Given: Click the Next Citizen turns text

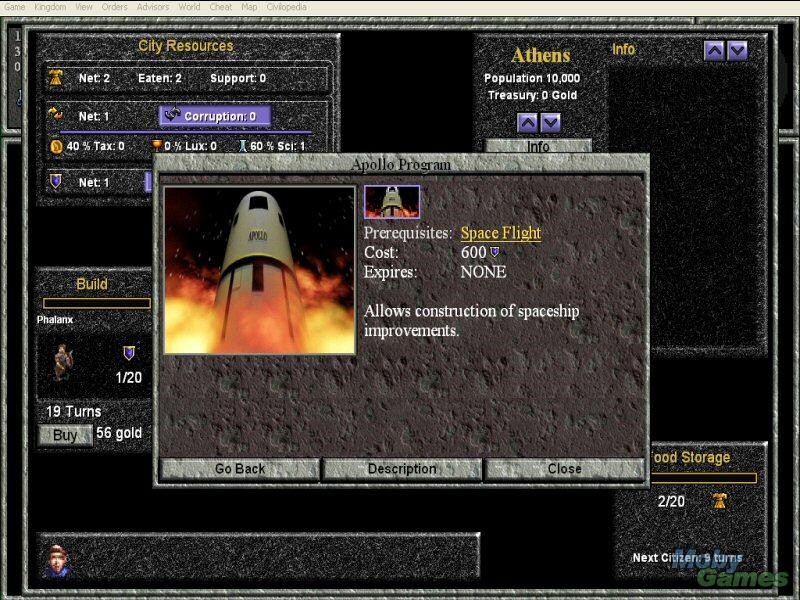Looking at the screenshot, I should click(687, 558).
